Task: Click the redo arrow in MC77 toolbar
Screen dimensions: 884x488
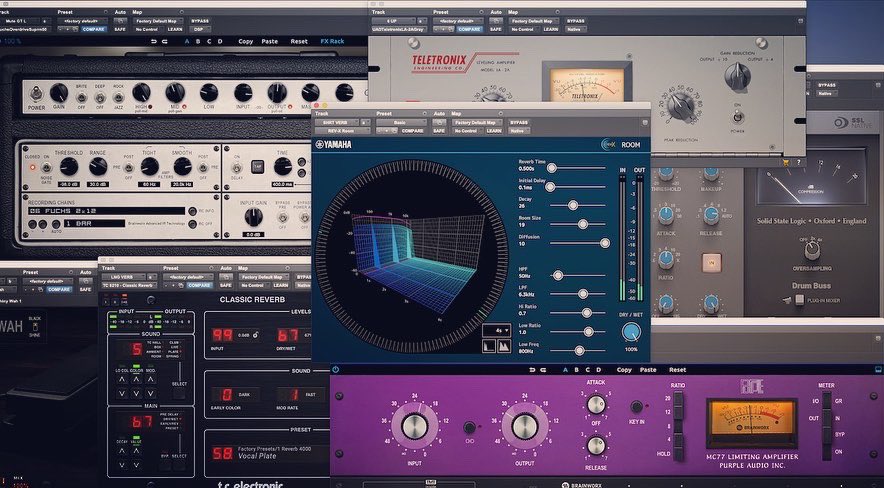Action: click(x=543, y=370)
